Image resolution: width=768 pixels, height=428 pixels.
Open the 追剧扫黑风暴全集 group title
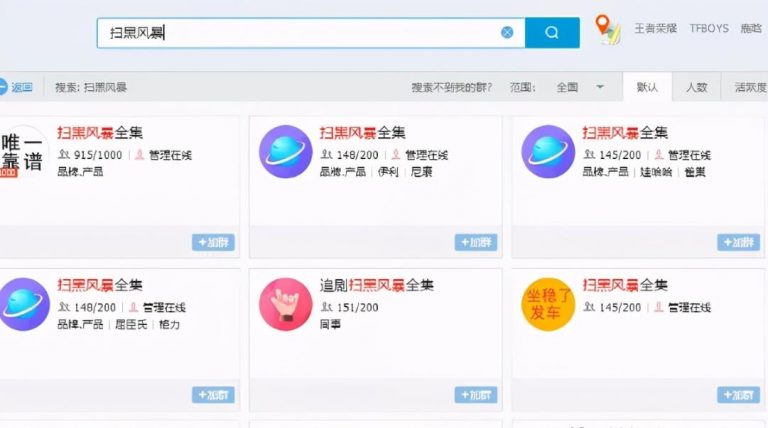(x=376, y=286)
